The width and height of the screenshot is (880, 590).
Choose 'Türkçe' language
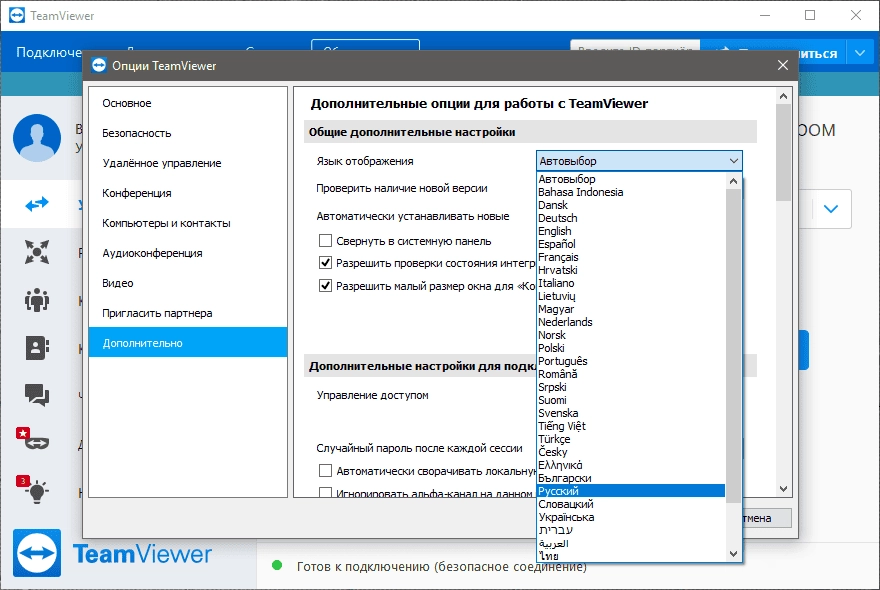point(631,439)
